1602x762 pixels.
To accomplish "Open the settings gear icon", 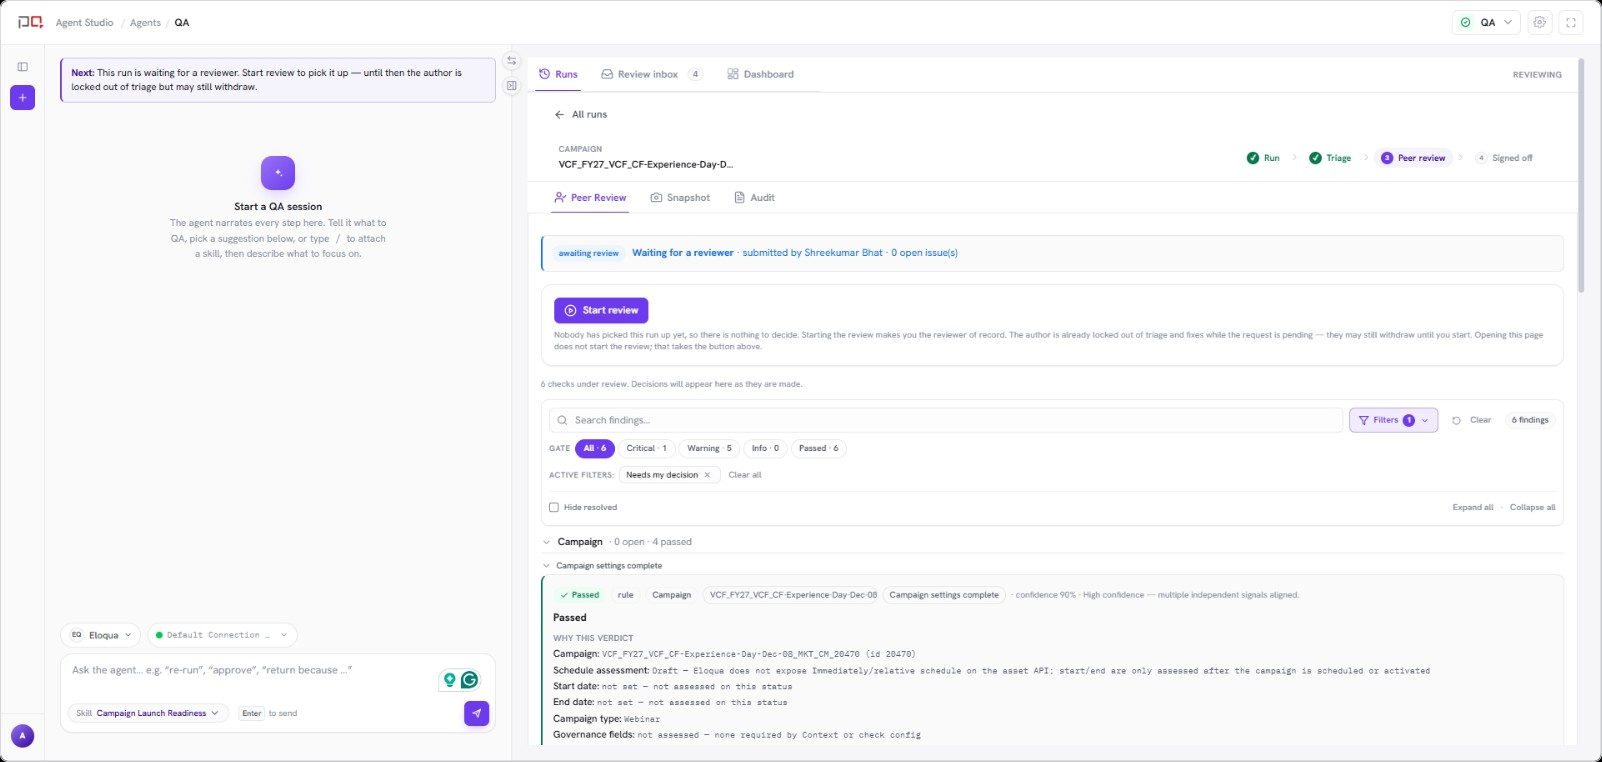I will [x=1540, y=22].
